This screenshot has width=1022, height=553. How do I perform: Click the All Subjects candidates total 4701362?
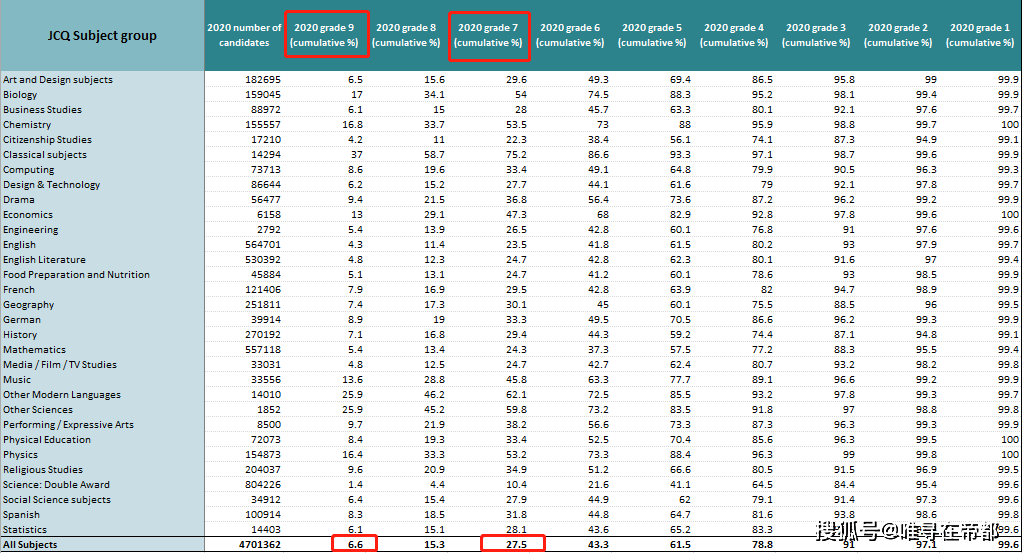tap(260, 545)
